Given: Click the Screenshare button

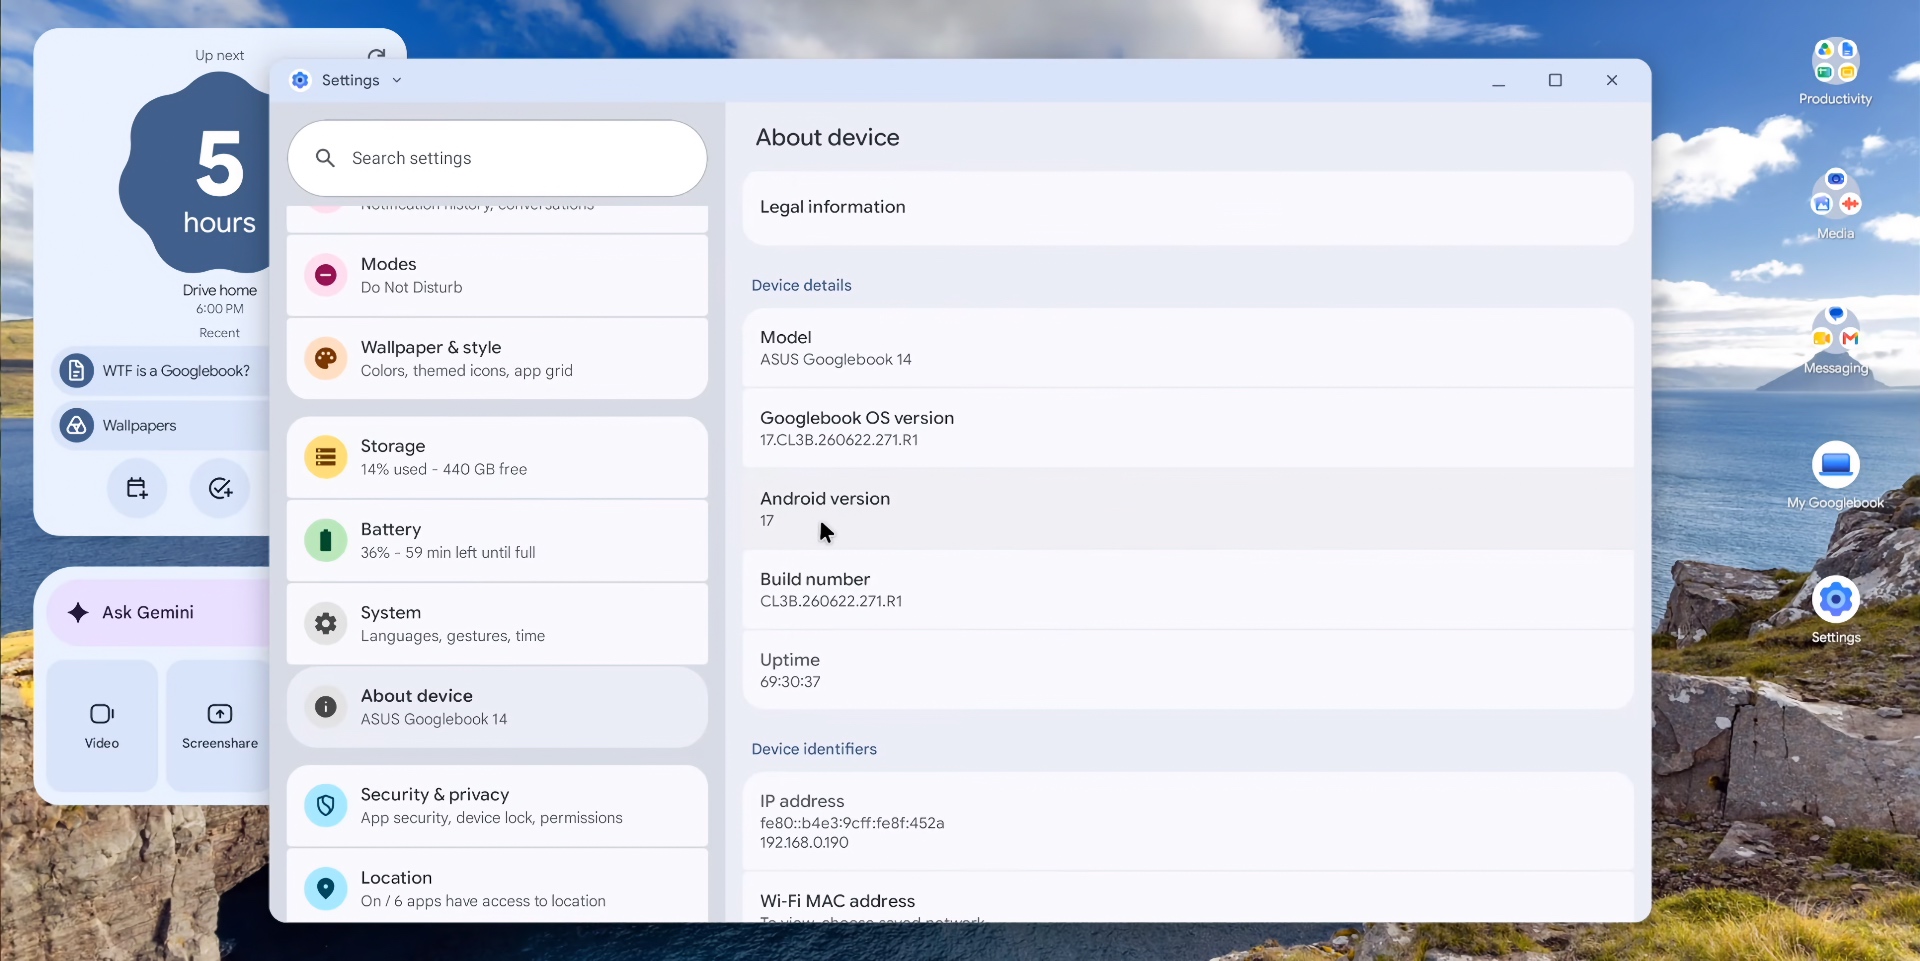Looking at the screenshot, I should (x=220, y=726).
